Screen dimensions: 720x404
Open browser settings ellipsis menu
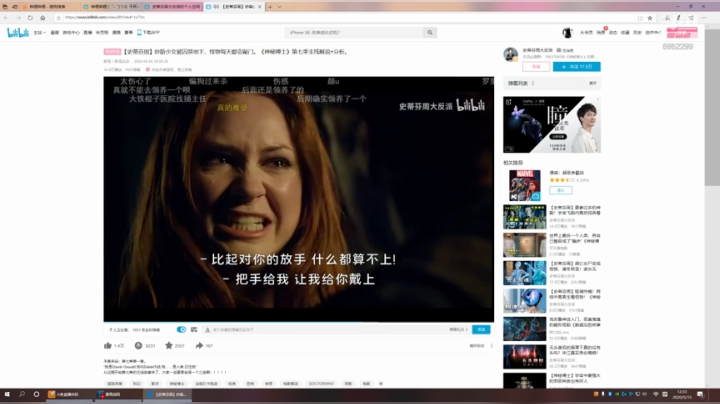[x=703, y=18]
